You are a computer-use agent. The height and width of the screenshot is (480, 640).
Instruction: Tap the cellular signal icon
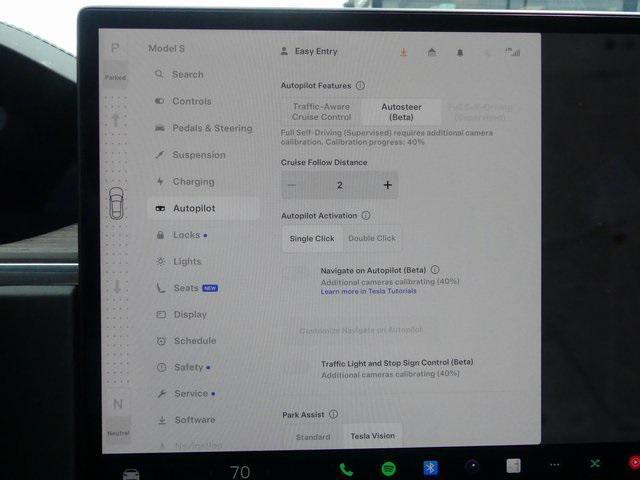(513, 52)
